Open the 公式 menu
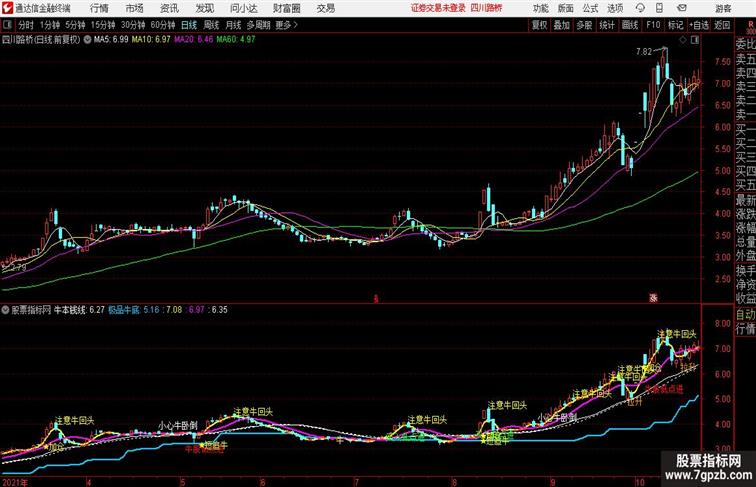Viewport: 756px width, 487px height. (590, 8)
